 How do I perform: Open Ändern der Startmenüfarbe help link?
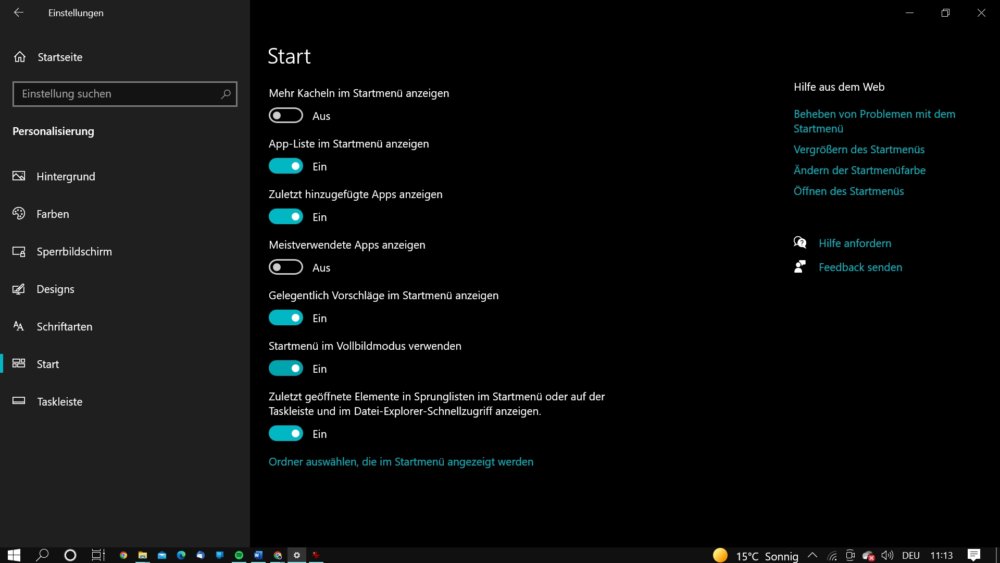pos(859,170)
